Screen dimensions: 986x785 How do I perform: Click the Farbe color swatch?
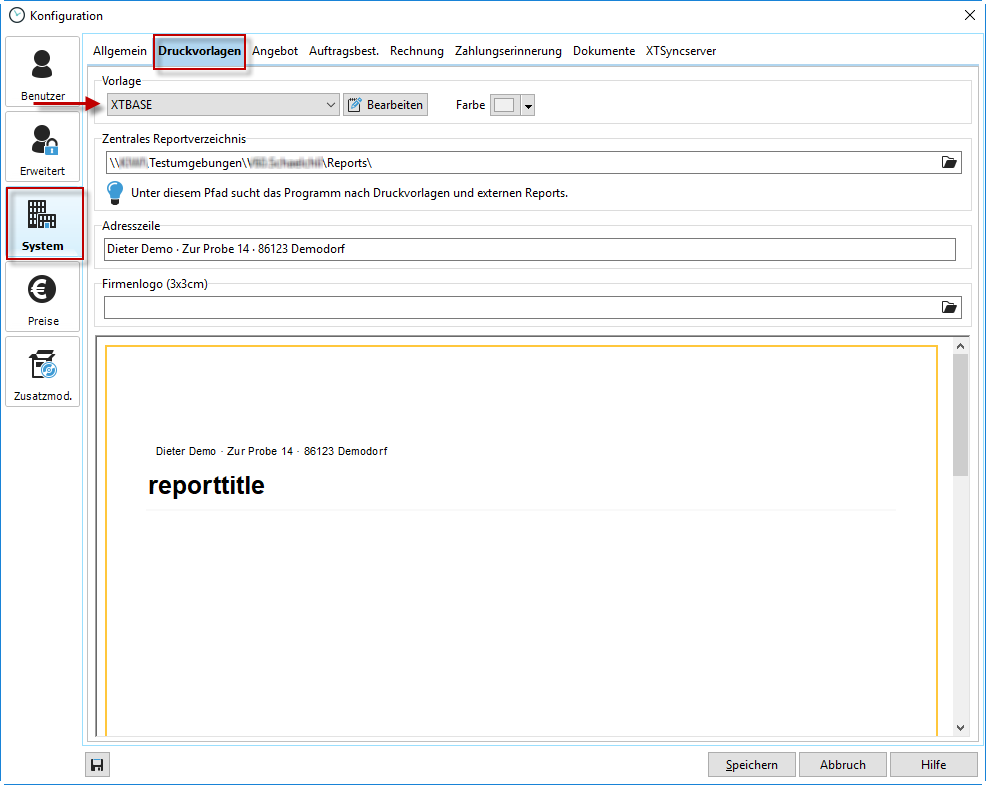click(x=505, y=106)
